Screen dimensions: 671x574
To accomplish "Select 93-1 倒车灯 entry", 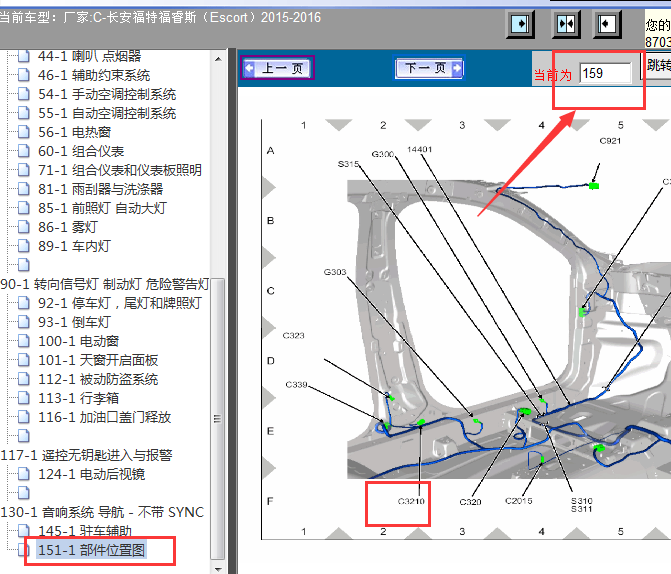I will coord(74,322).
